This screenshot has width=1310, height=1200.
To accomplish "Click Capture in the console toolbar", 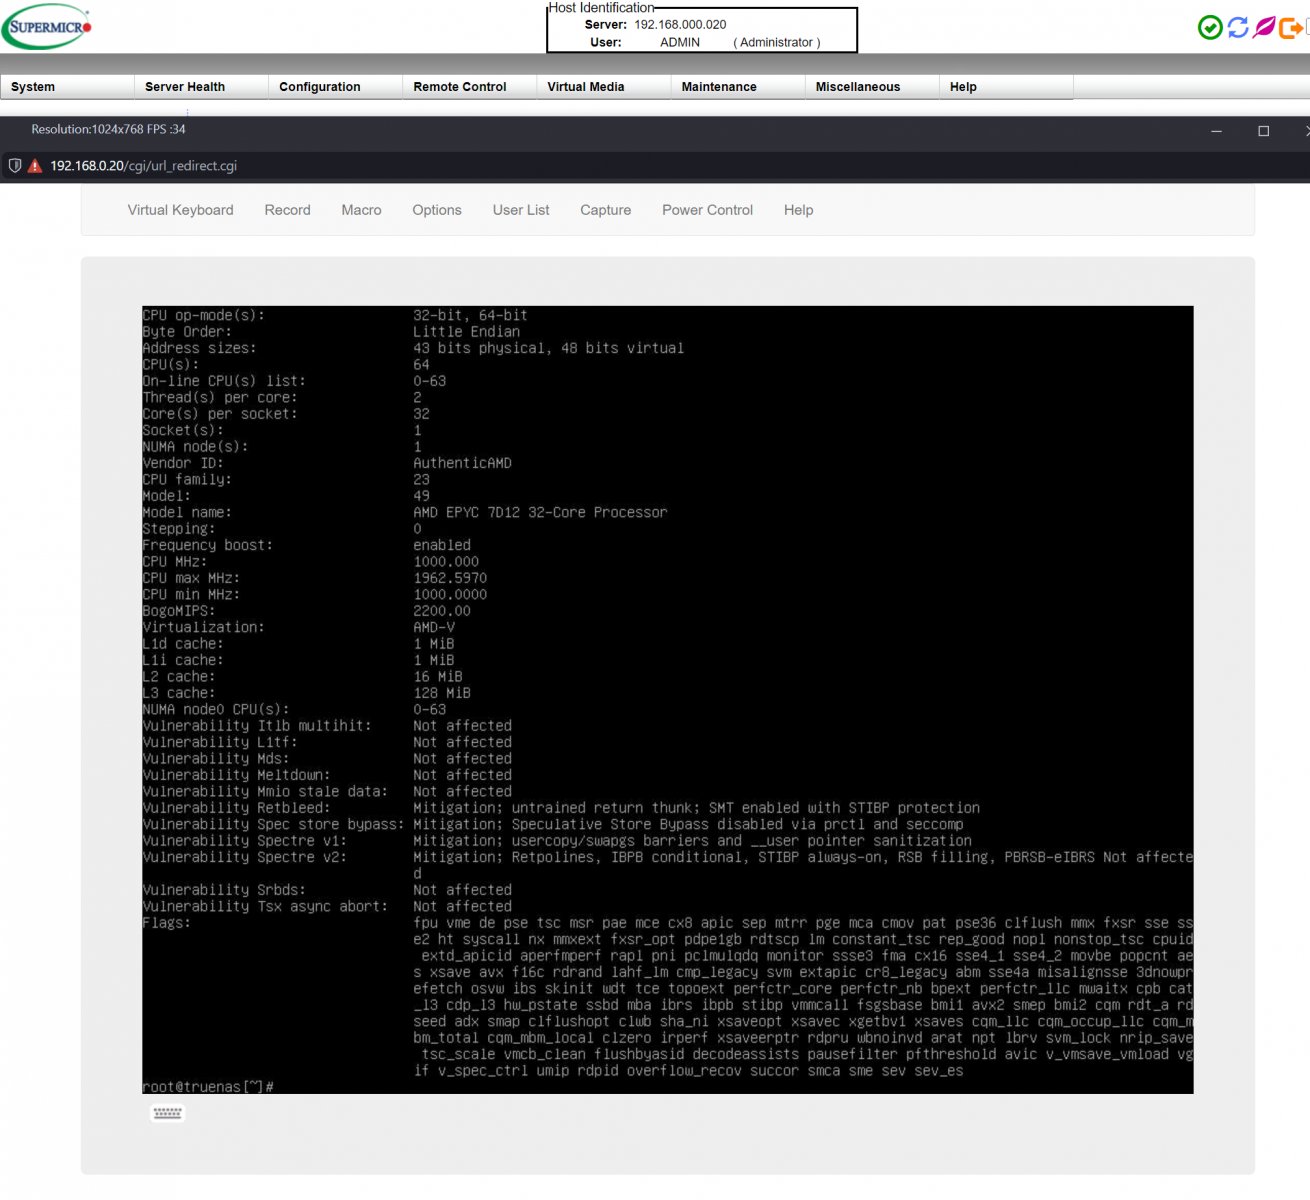I will pos(606,210).
